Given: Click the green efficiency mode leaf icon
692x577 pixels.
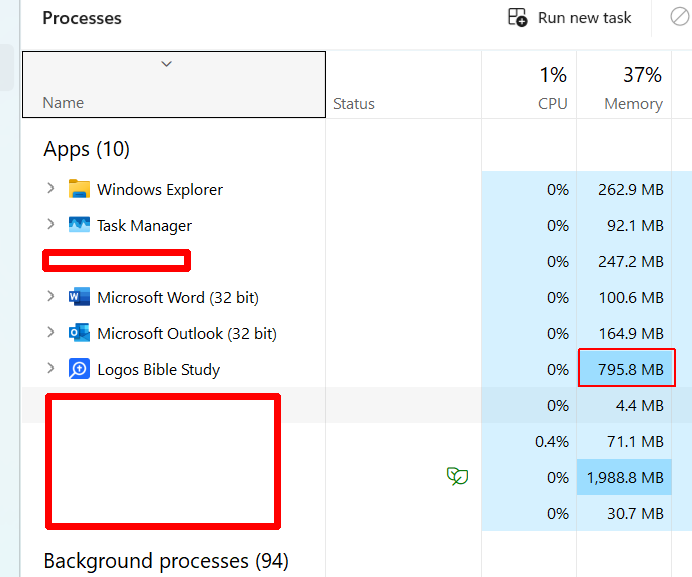Looking at the screenshot, I should coord(457,476).
